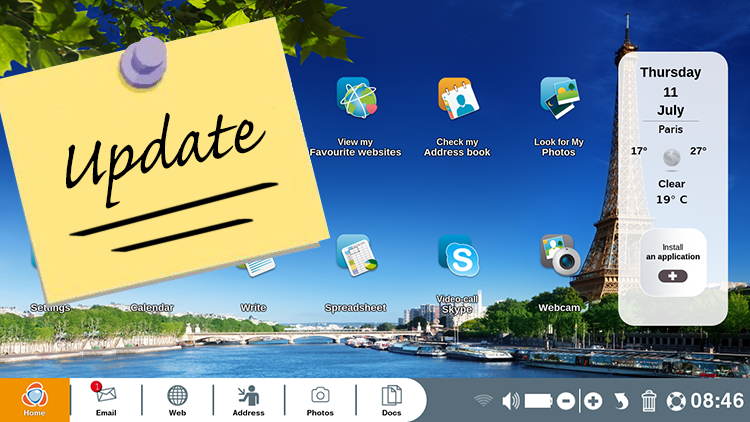This screenshot has width=750, height=422.
Task: Click the 19° C current temperature
Action: click(672, 200)
